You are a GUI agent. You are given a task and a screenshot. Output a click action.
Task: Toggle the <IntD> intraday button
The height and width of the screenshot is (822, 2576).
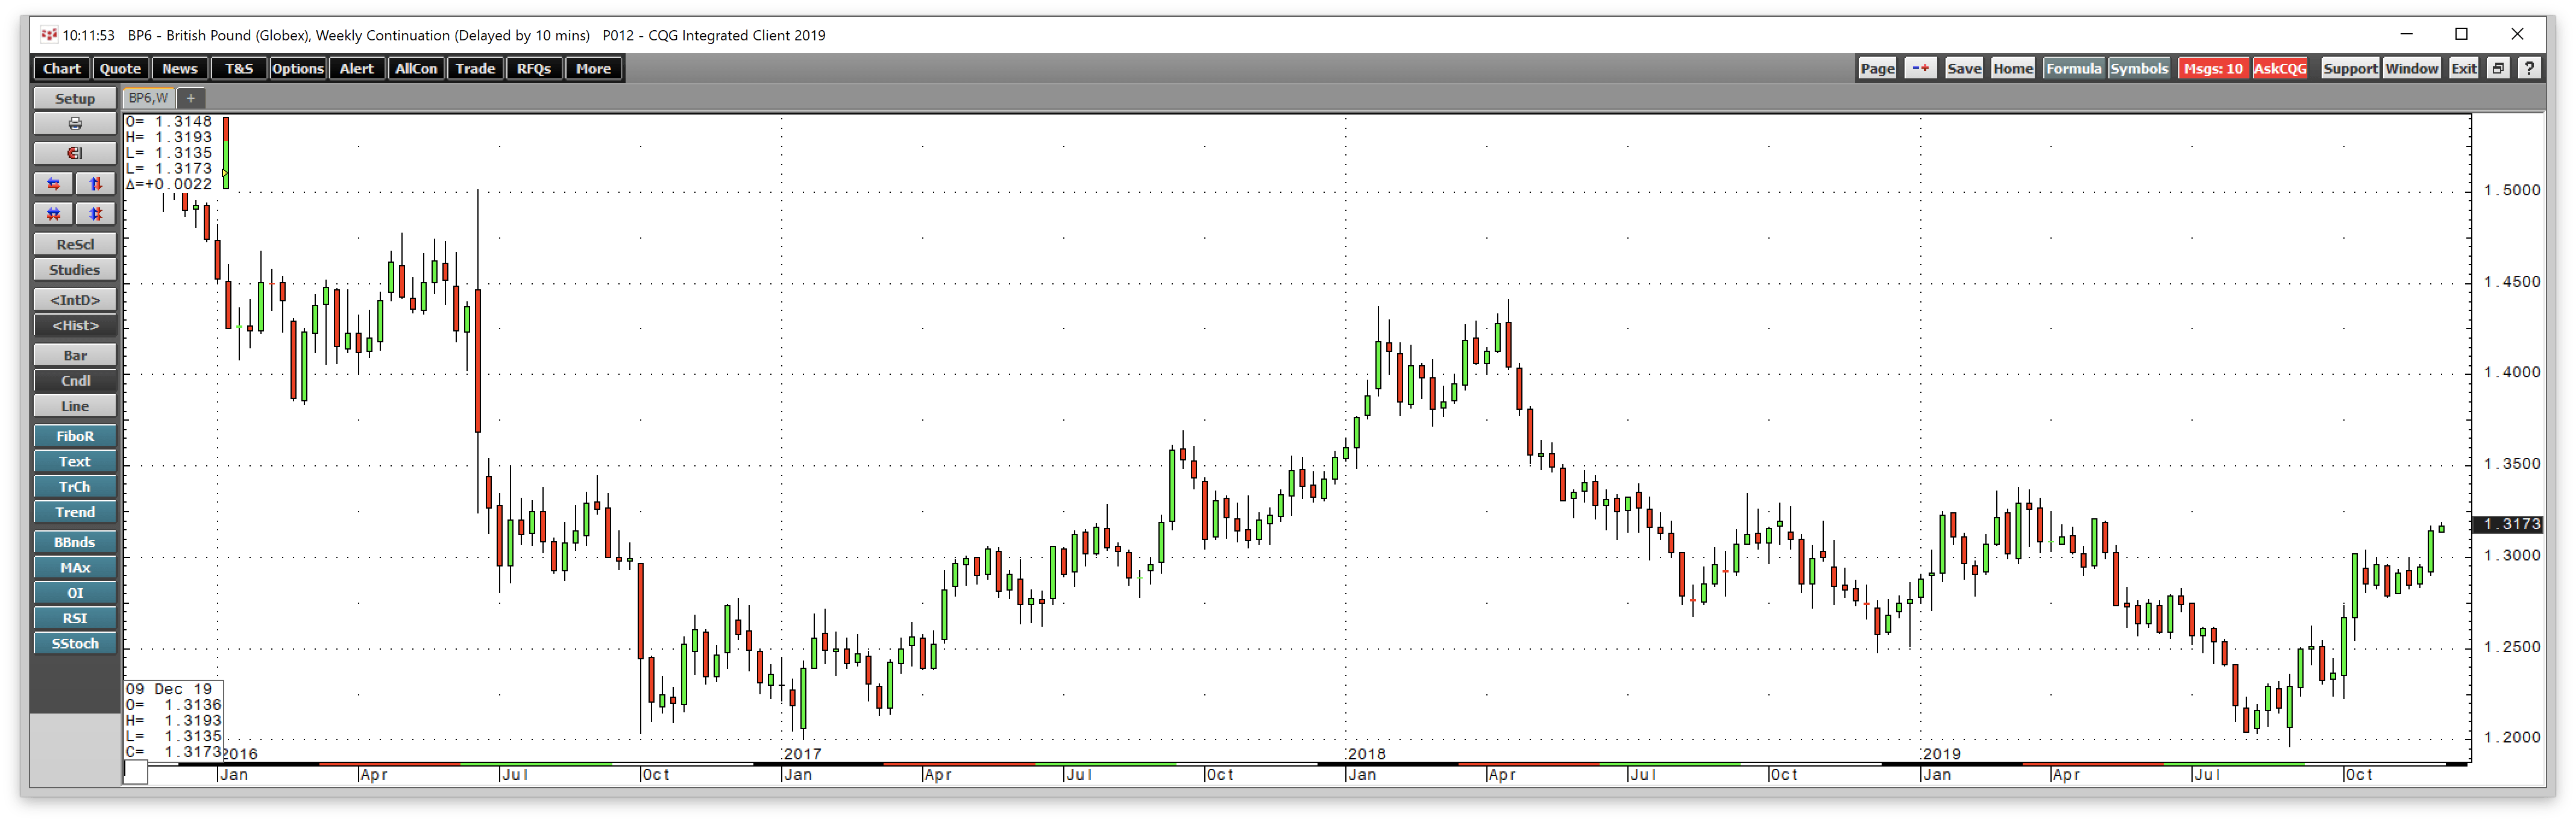[75, 300]
